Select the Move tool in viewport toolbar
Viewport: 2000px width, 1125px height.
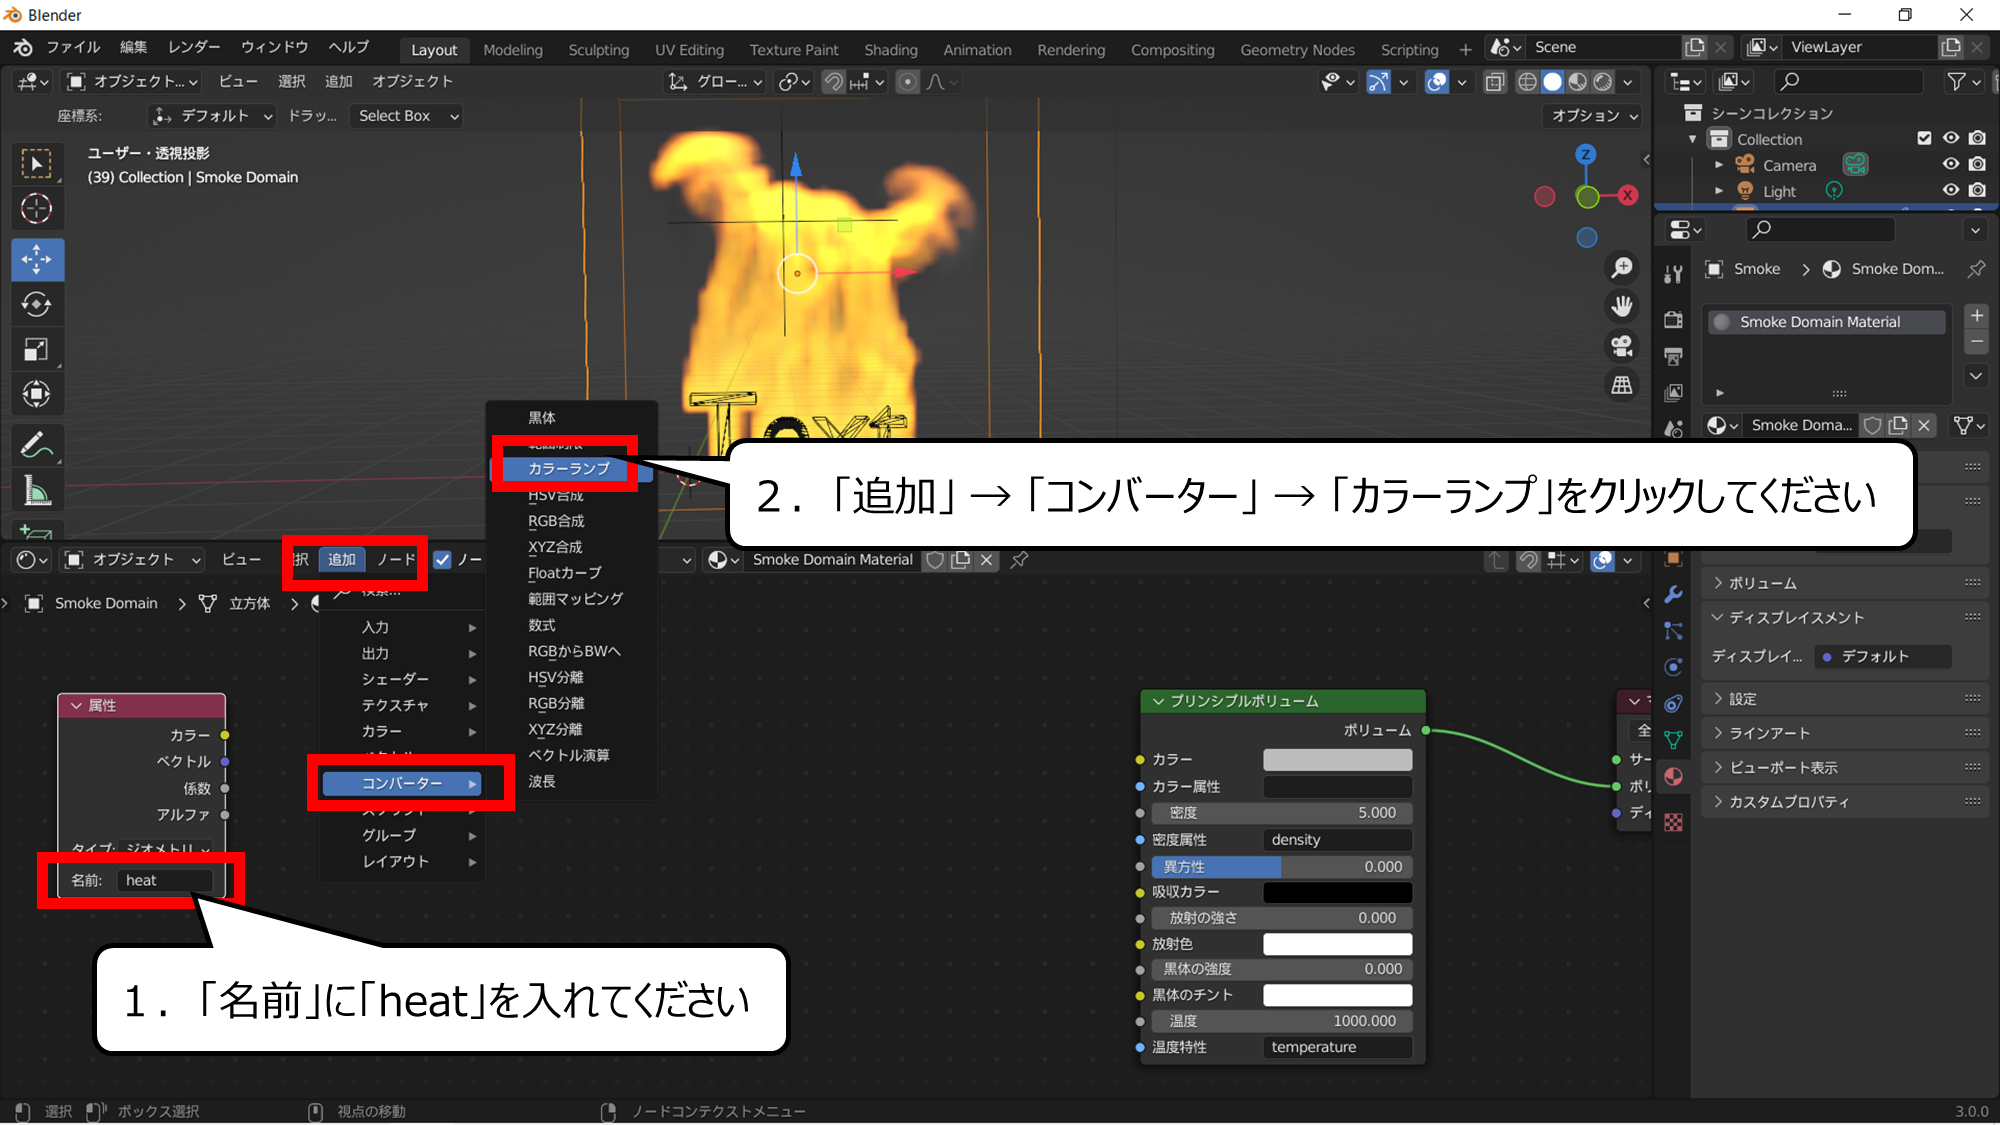click(37, 259)
